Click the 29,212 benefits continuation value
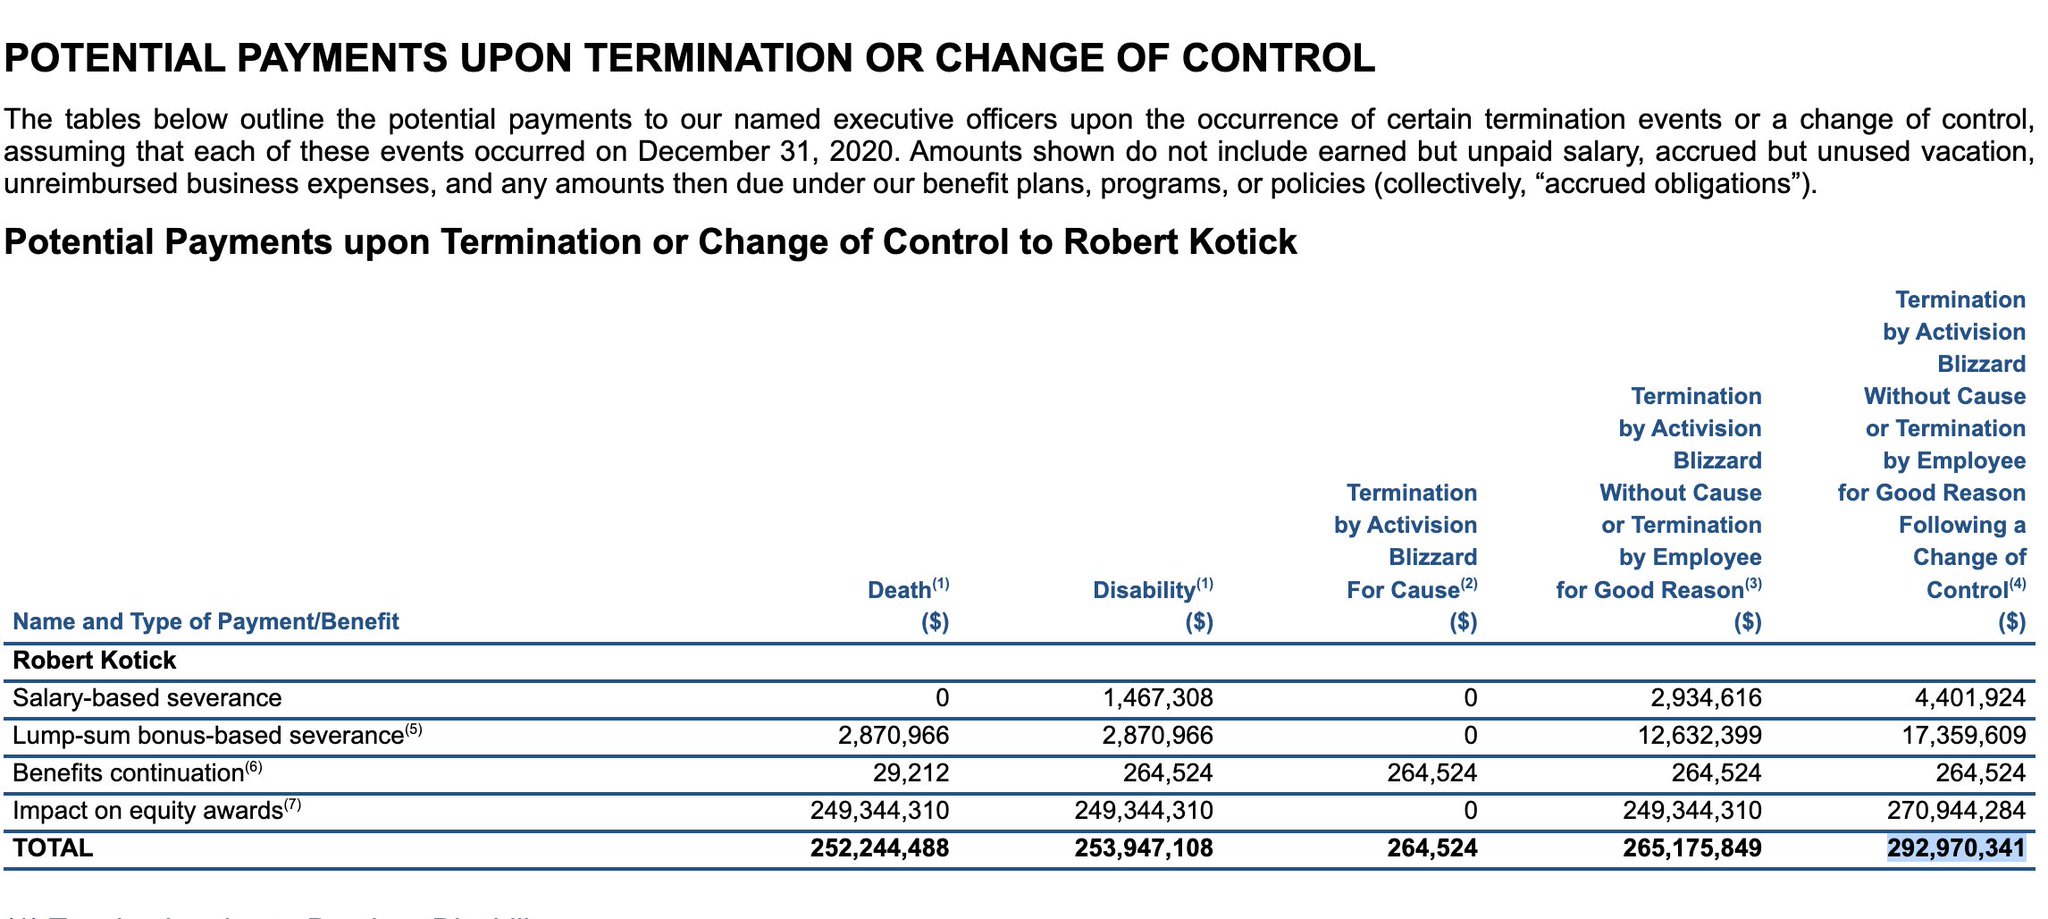 point(908,773)
